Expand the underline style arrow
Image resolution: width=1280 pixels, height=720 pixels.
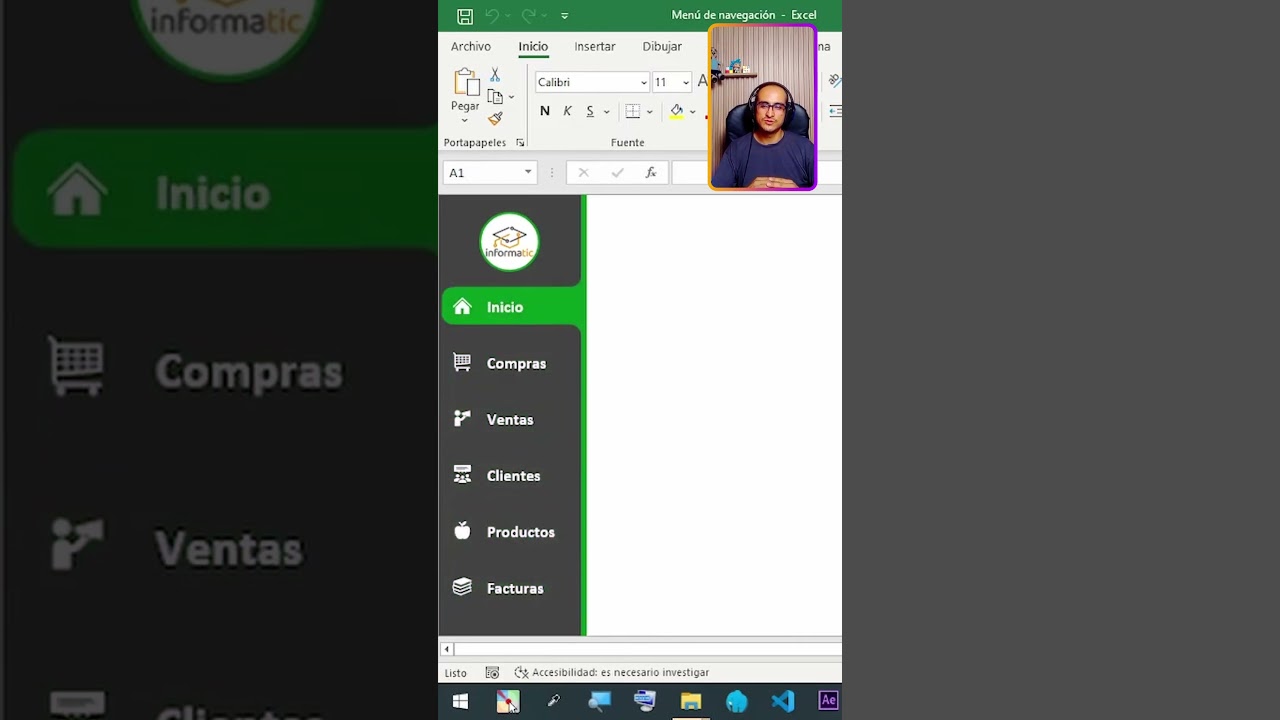coord(606,112)
